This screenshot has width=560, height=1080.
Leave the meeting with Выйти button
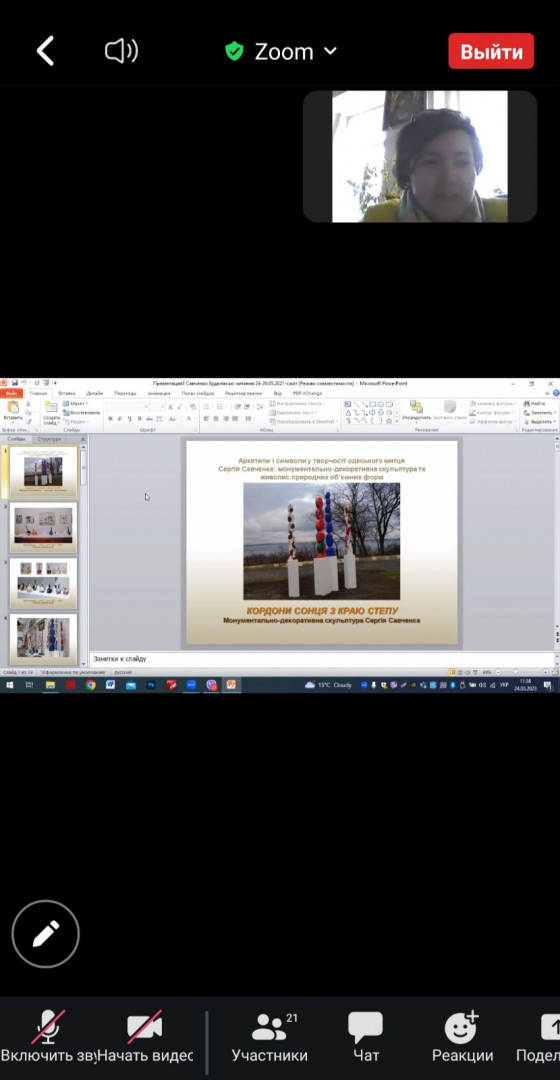[x=491, y=52]
